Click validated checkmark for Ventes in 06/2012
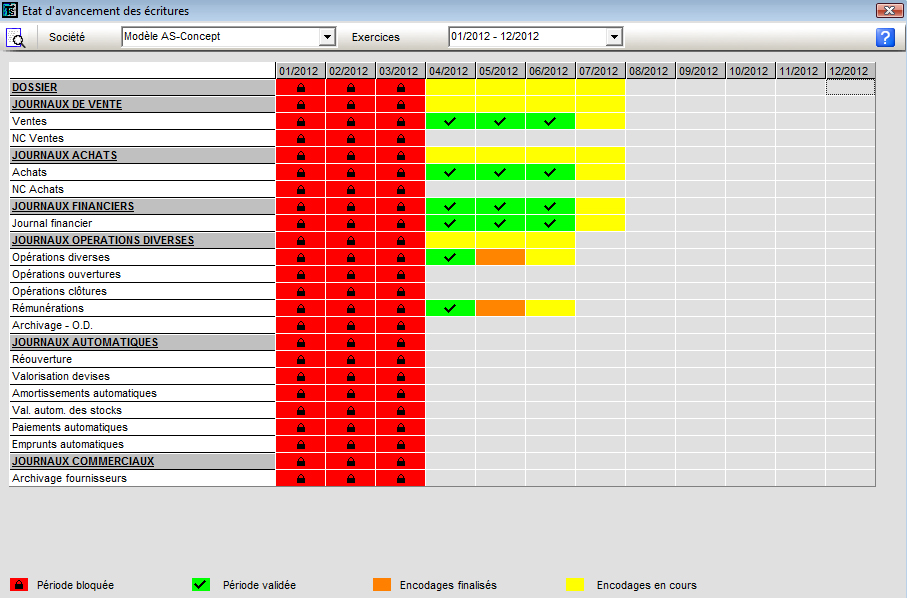This screenshot has width=907, height=598. (550, 121)
